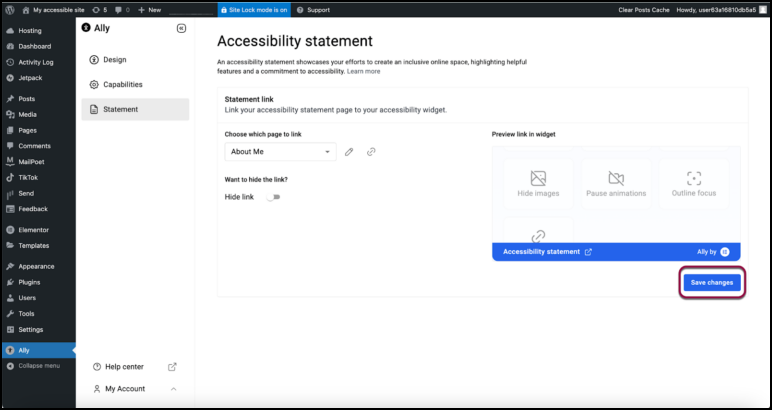The height and width of the screenshot is (410, 772).
Task: Expand the My Account chevron
Action: [x=173, y=388]
